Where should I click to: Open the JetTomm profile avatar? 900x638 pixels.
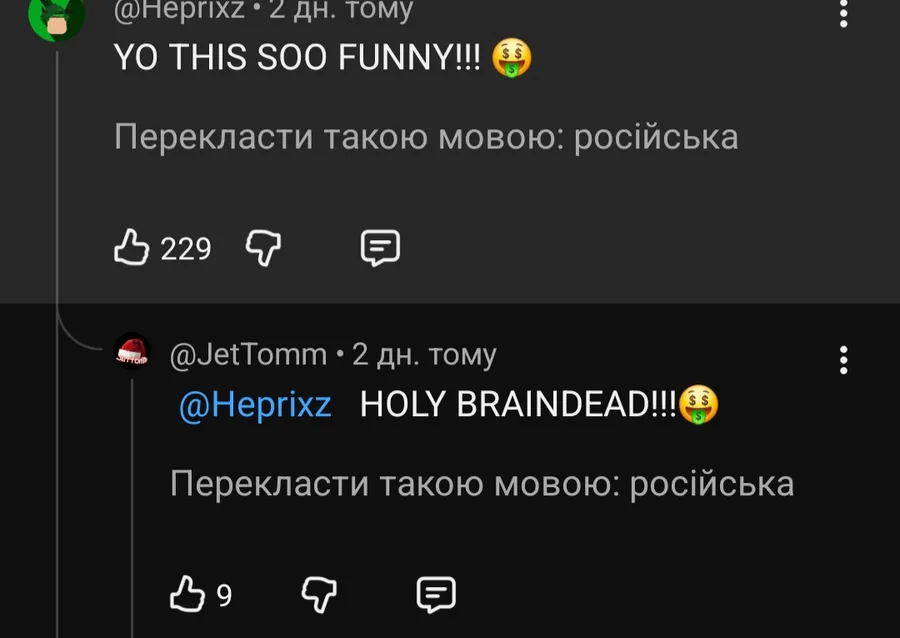click(x=132, y=353)
